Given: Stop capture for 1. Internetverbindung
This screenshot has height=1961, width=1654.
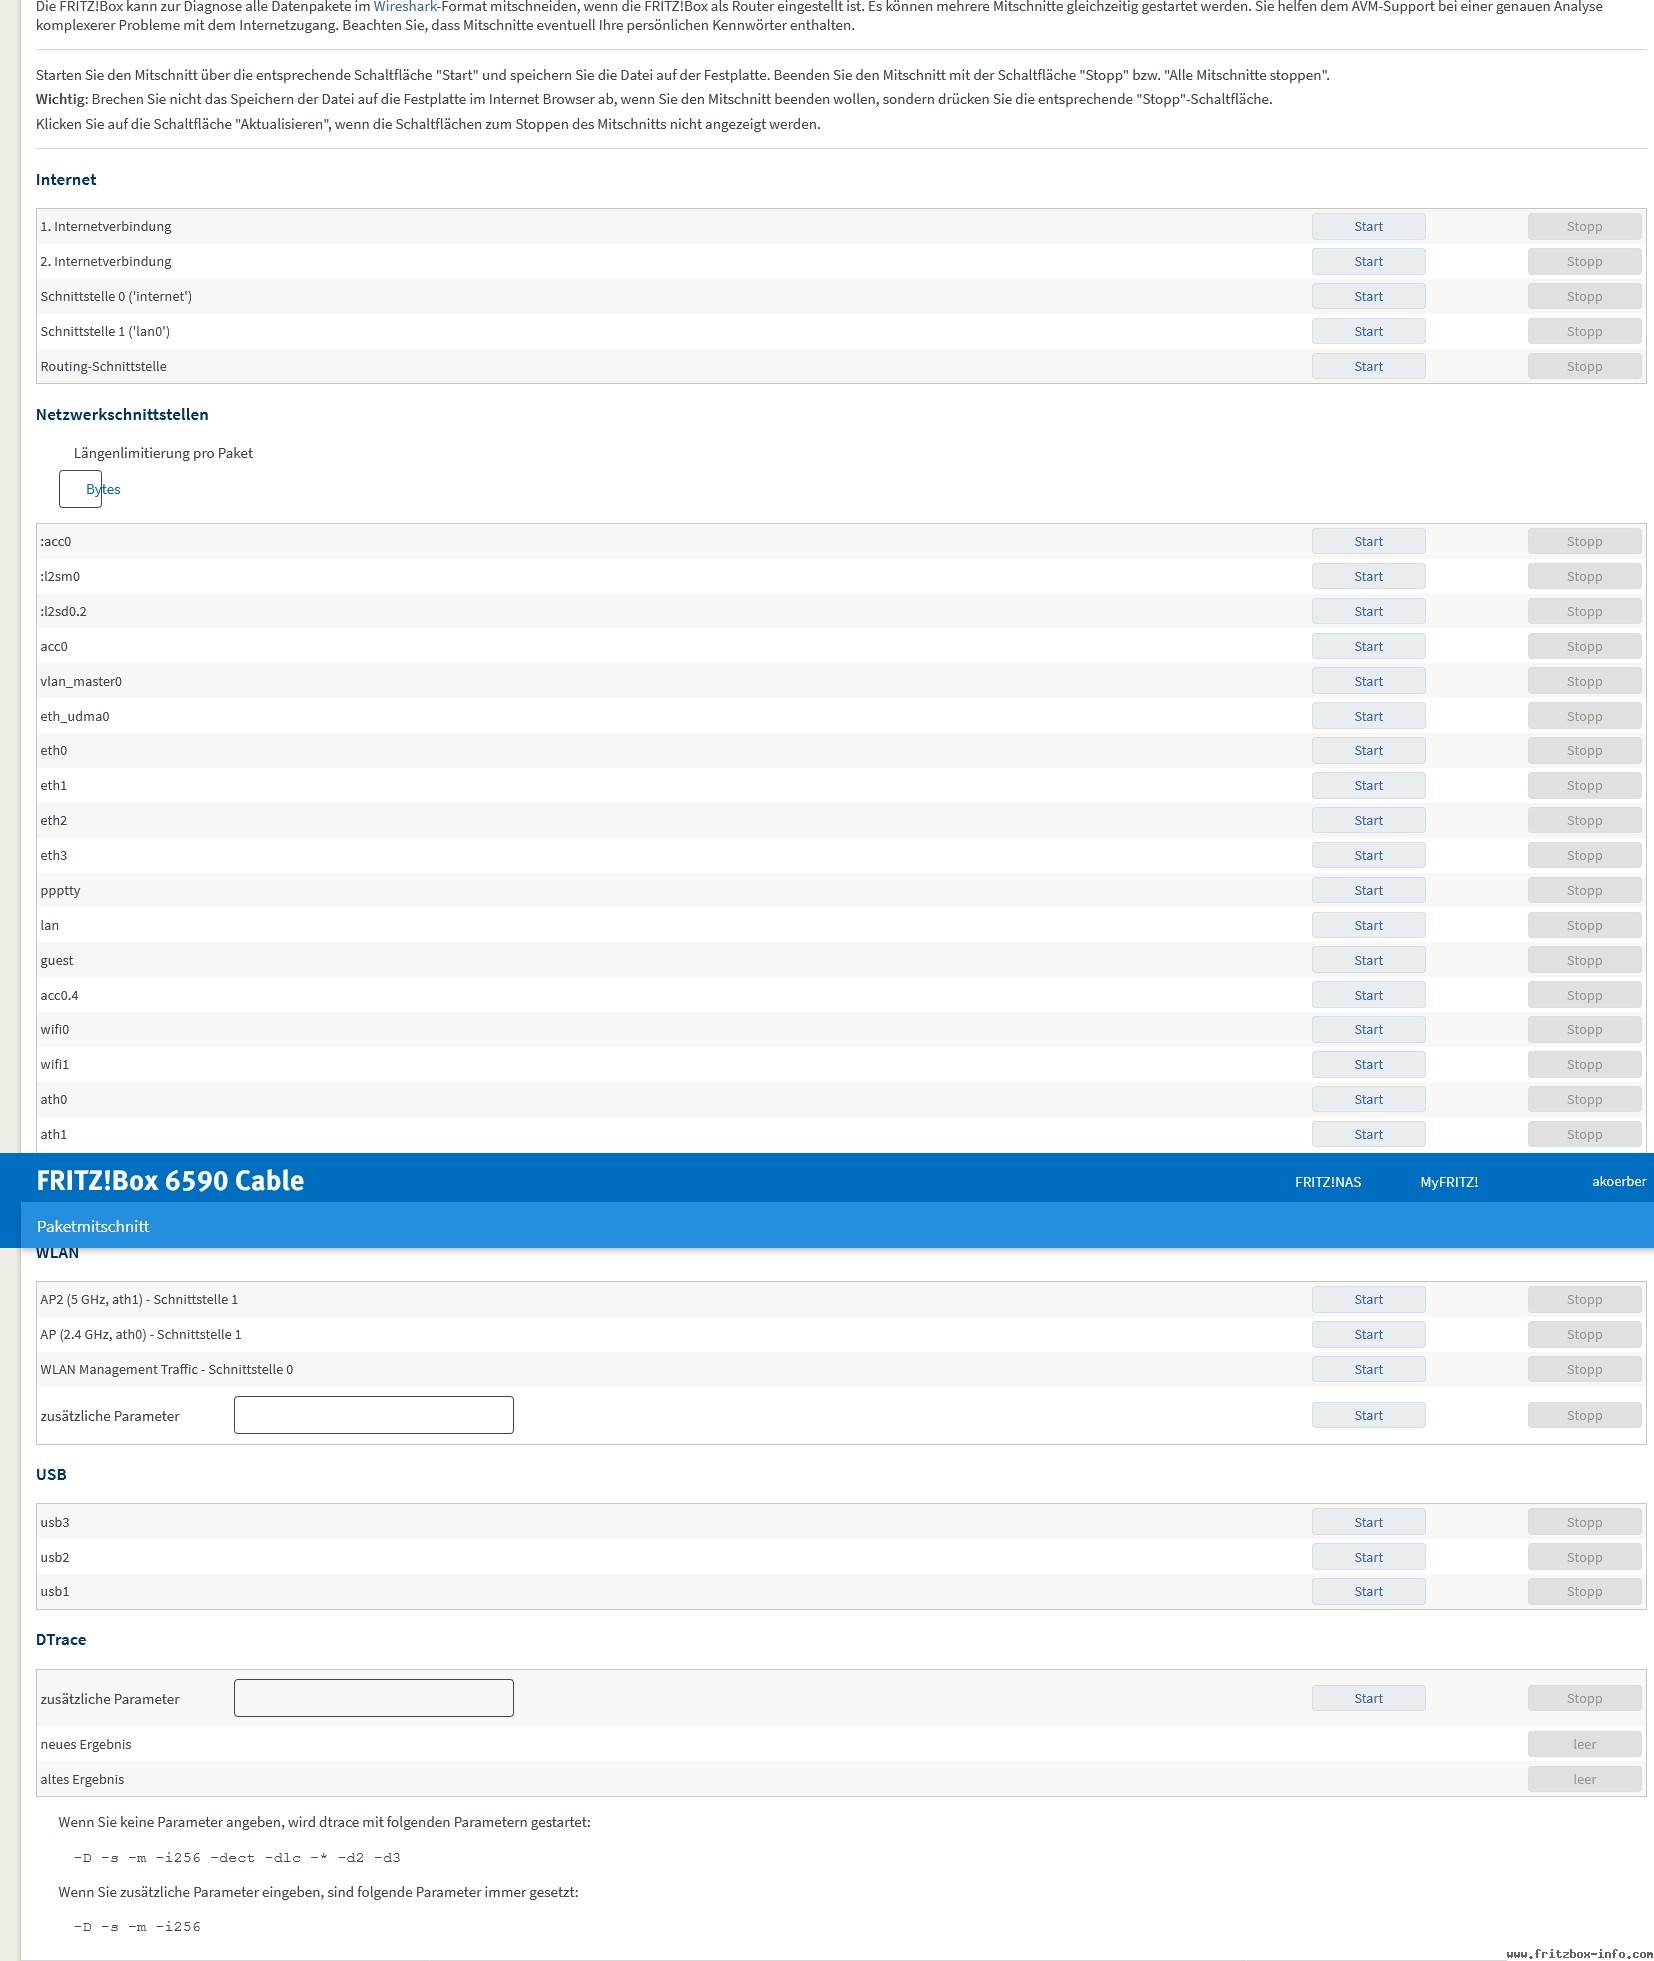Looking at the screenshot, I should tap(1584, 227).
